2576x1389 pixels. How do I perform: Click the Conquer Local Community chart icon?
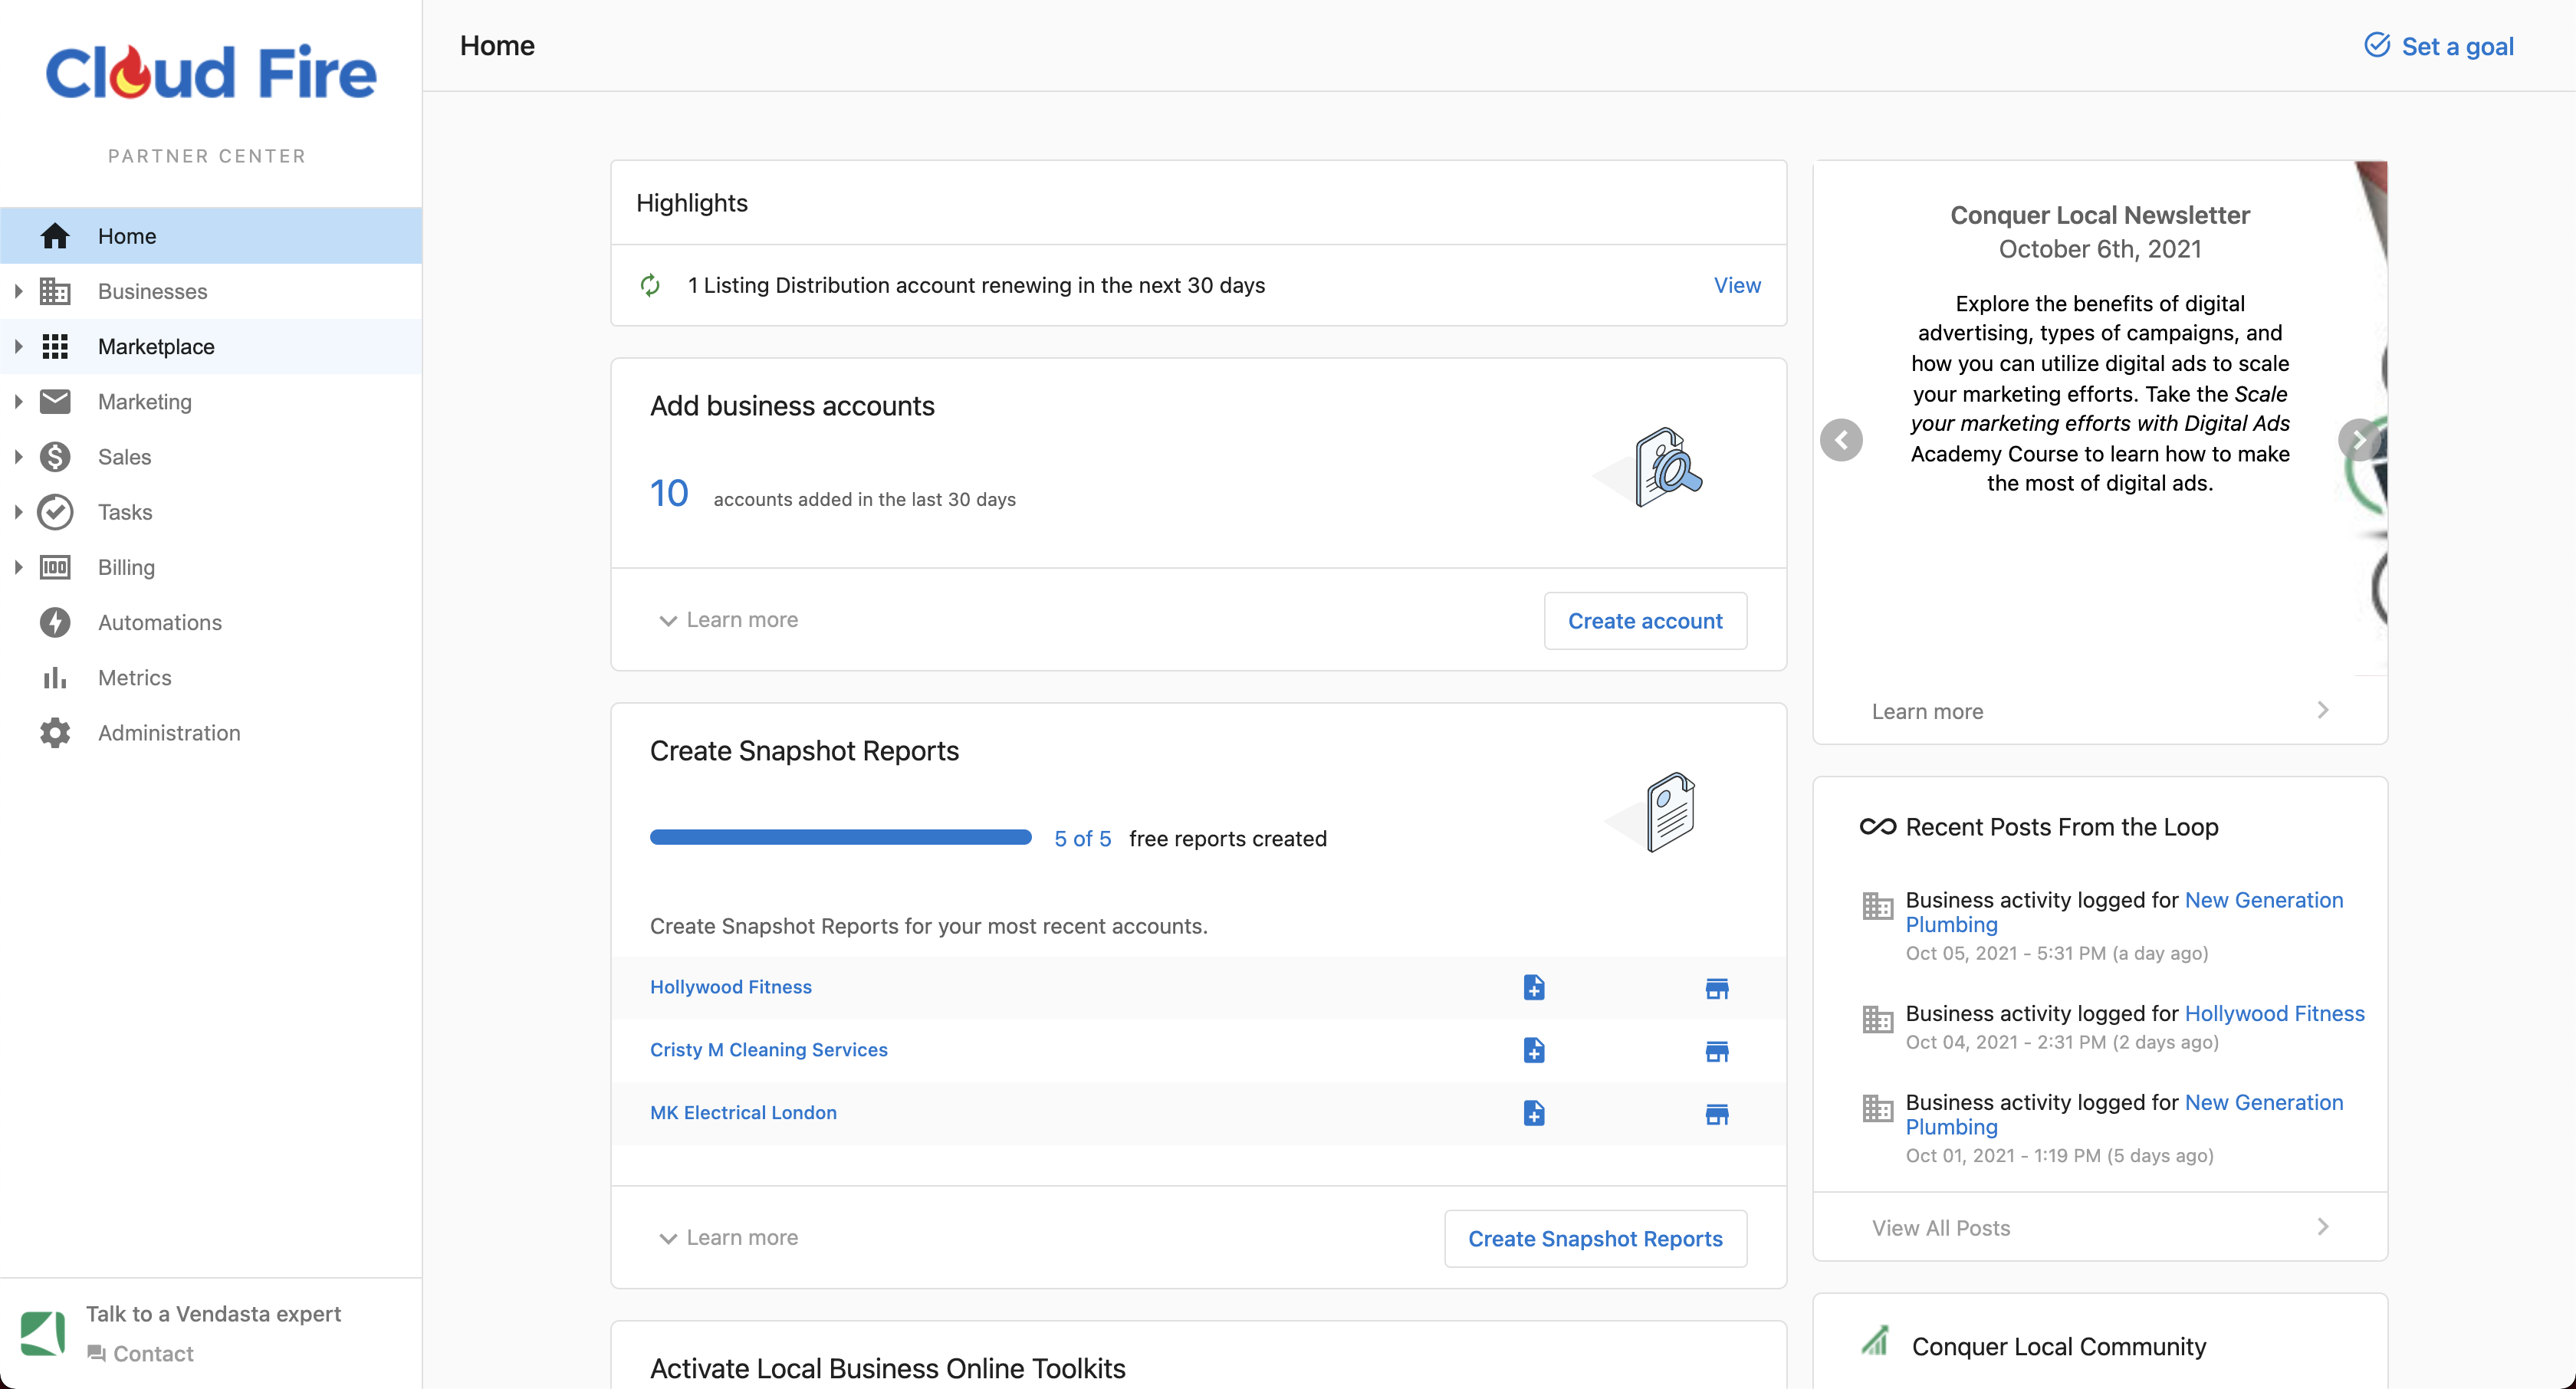coord(1875,1340)
